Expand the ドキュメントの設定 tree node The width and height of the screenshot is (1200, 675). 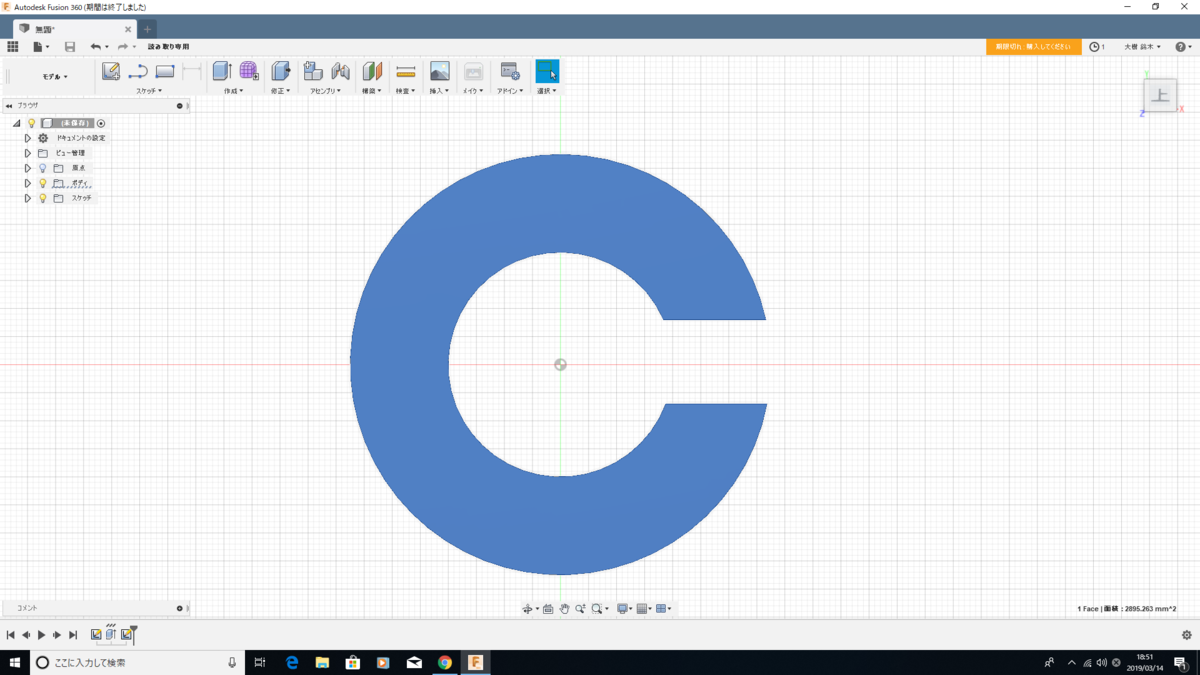28,138
